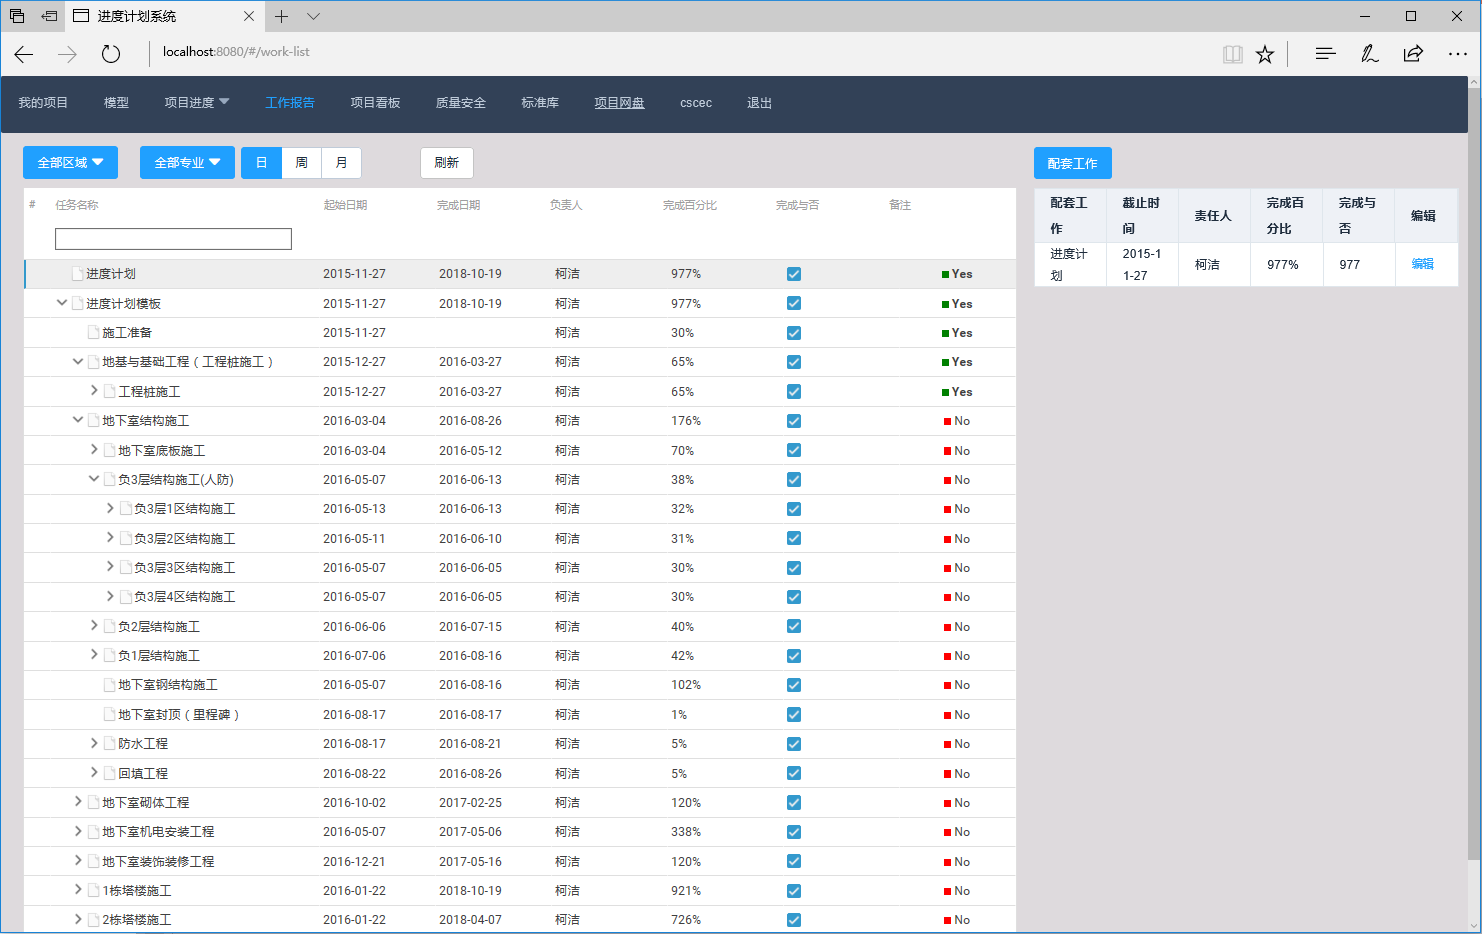Click 编辑 link in 配套工作 table

coord(1422,264)
